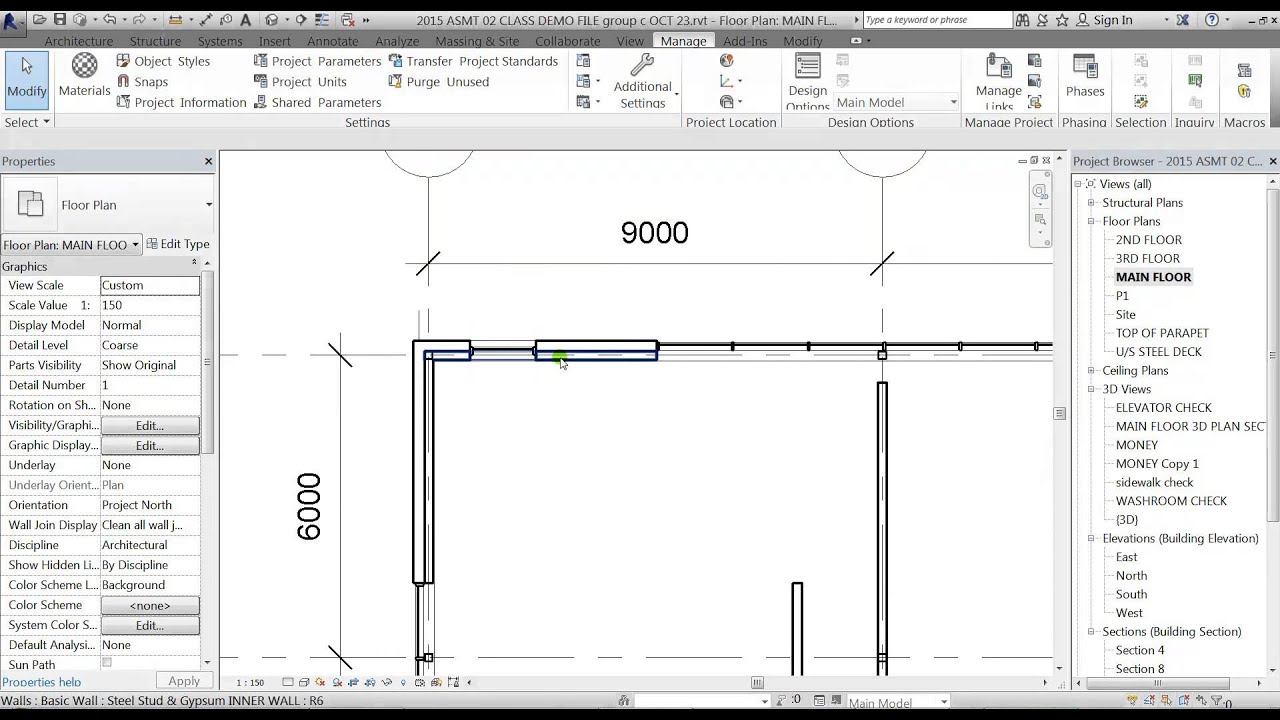The height and width of the screenshot is (720, 1280).
Task: Click the Edit Type button
Action: pos(178,244)
